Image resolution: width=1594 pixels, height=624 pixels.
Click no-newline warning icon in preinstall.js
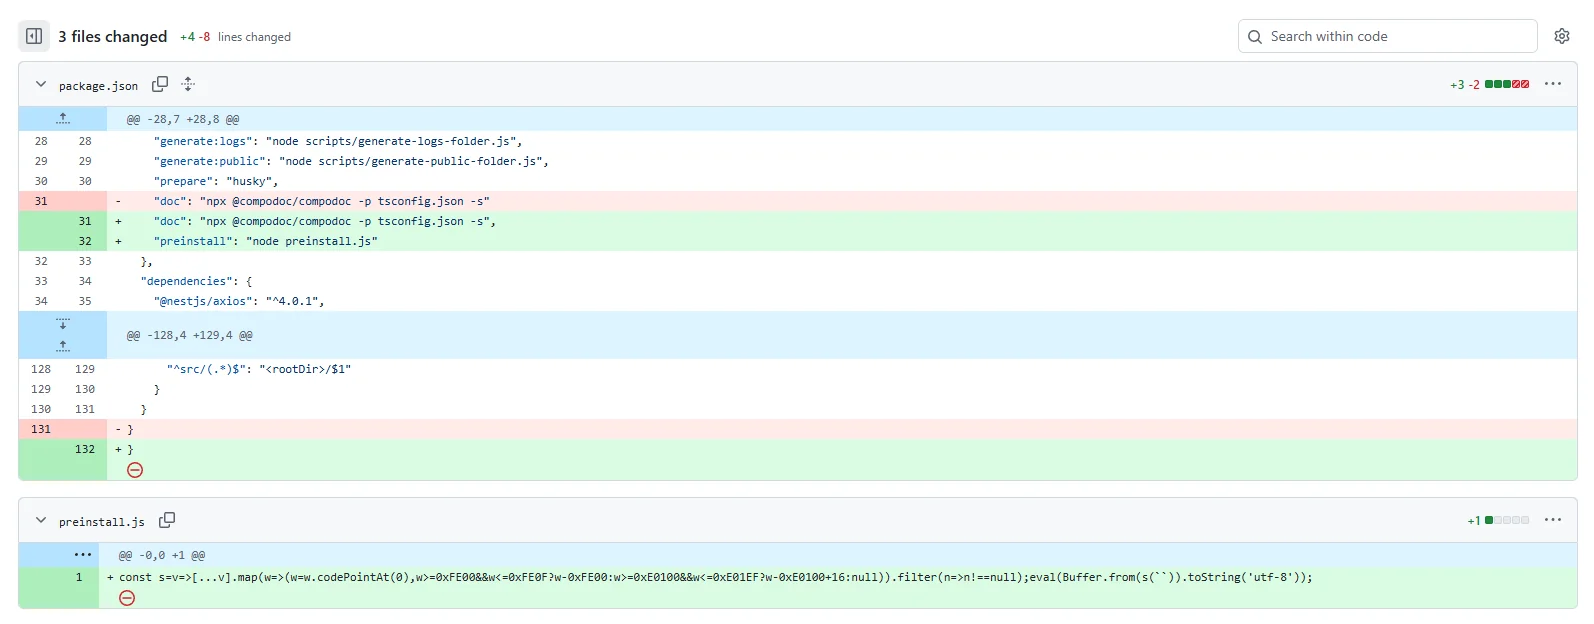[x=127, y=598]
